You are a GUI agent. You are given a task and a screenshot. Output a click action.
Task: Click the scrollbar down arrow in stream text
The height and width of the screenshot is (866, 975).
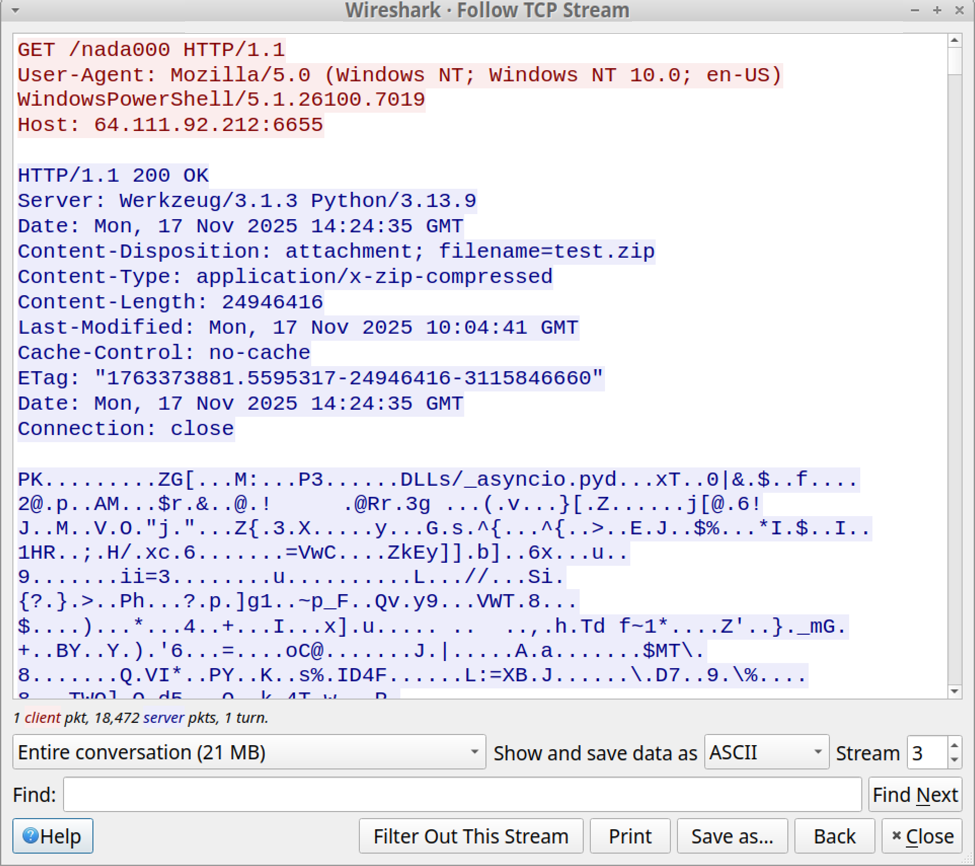tap(954, 691)
